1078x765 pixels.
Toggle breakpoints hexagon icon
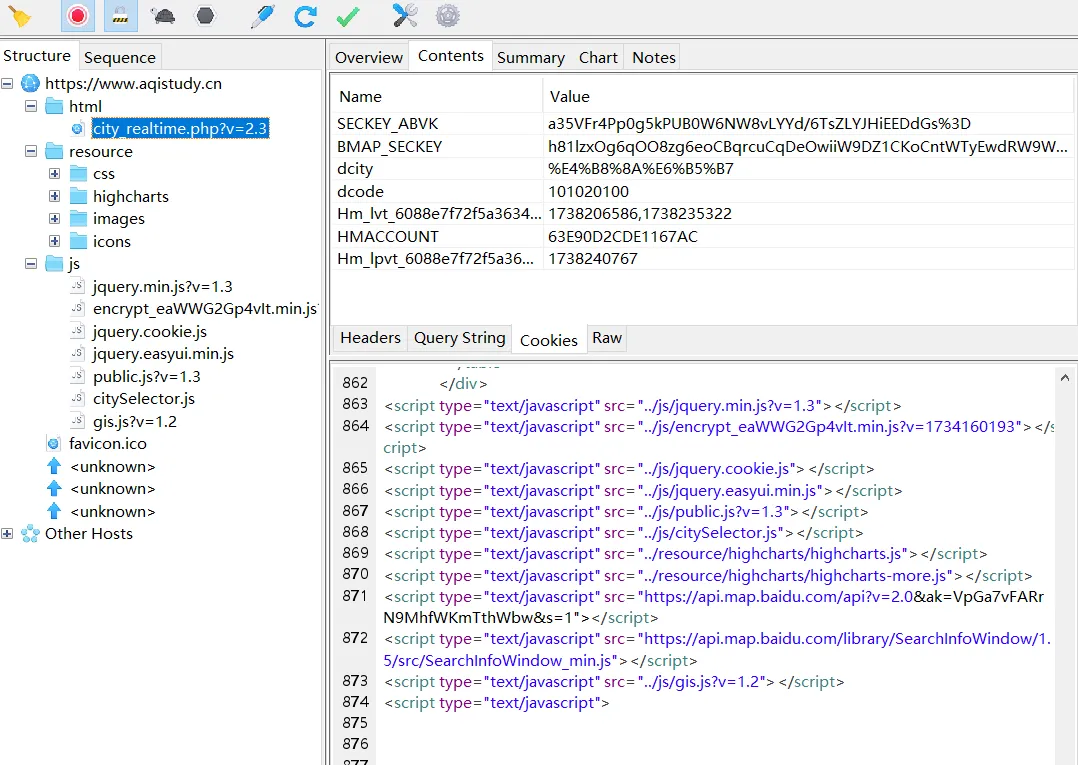[205, 16]
